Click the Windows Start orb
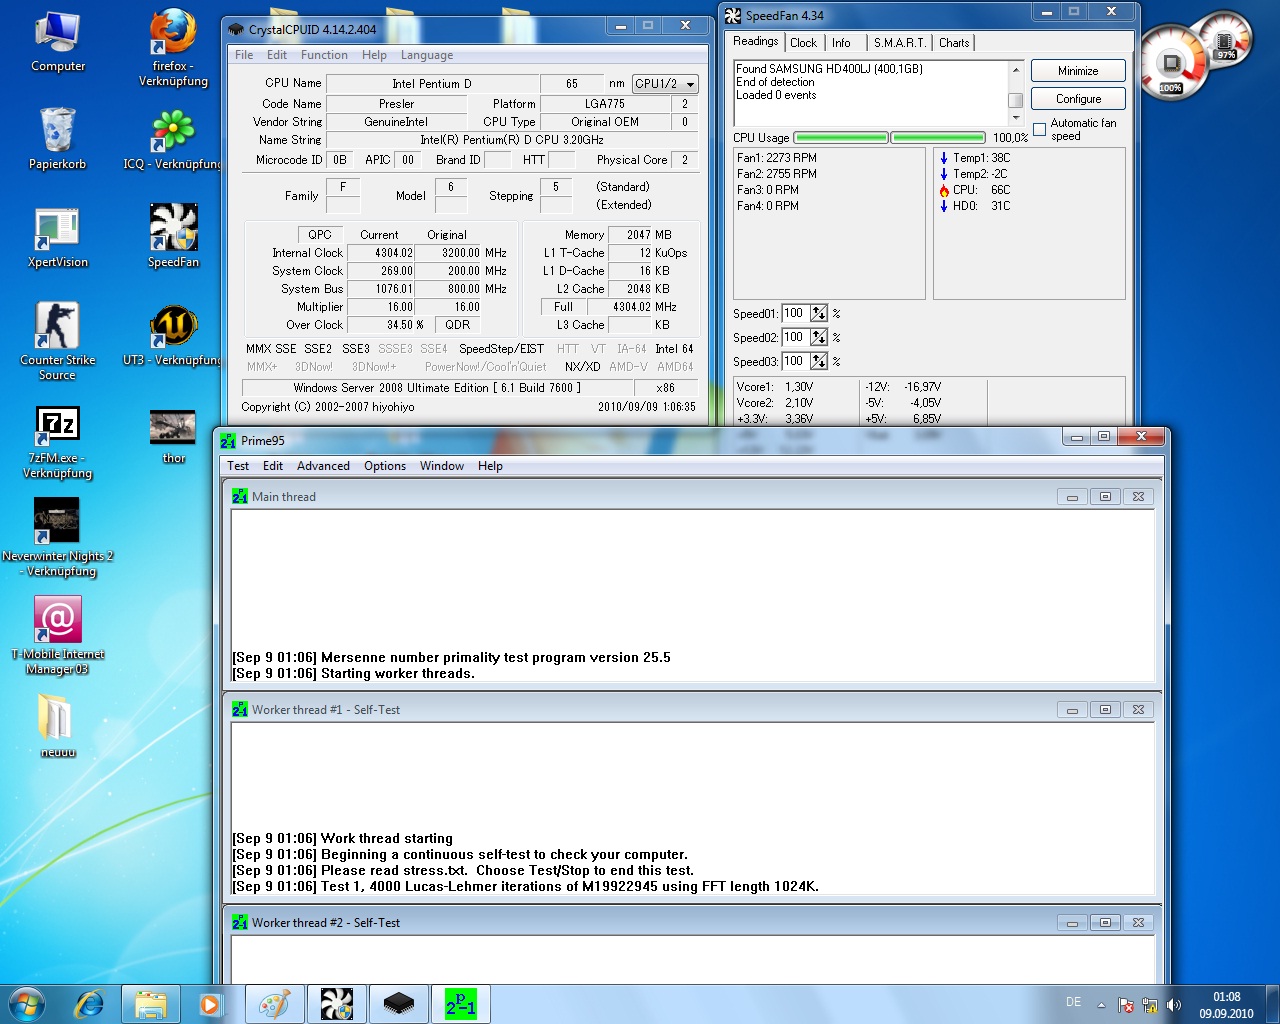Screen dimensions: 1280x1024 pos(27,1004)
